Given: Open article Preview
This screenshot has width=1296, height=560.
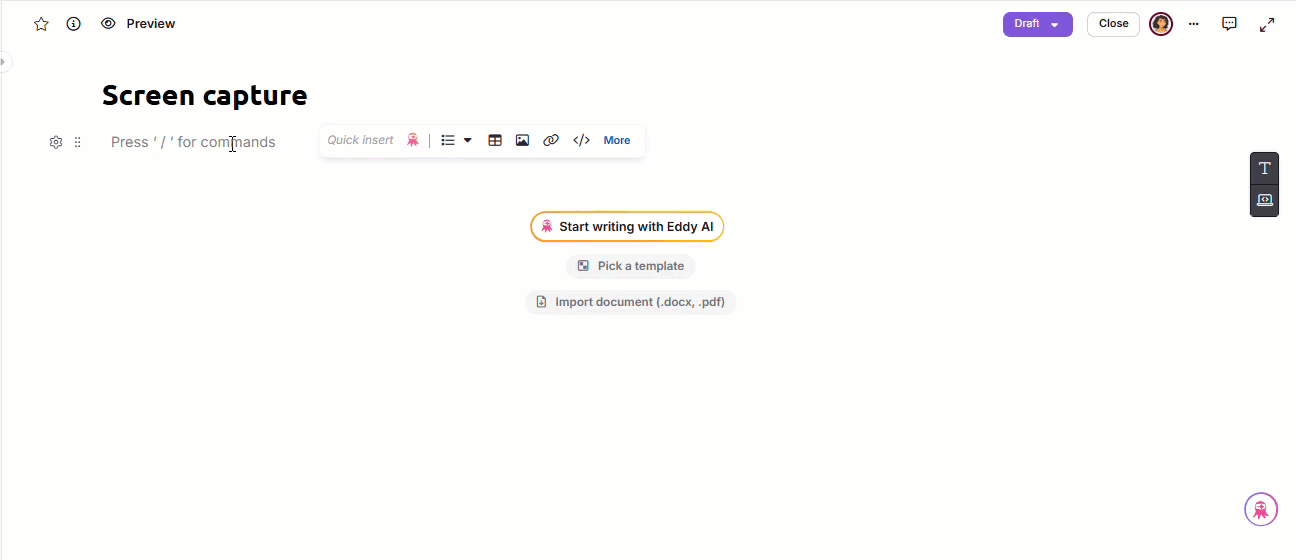Looking at the screenshot, I should 138,24.
